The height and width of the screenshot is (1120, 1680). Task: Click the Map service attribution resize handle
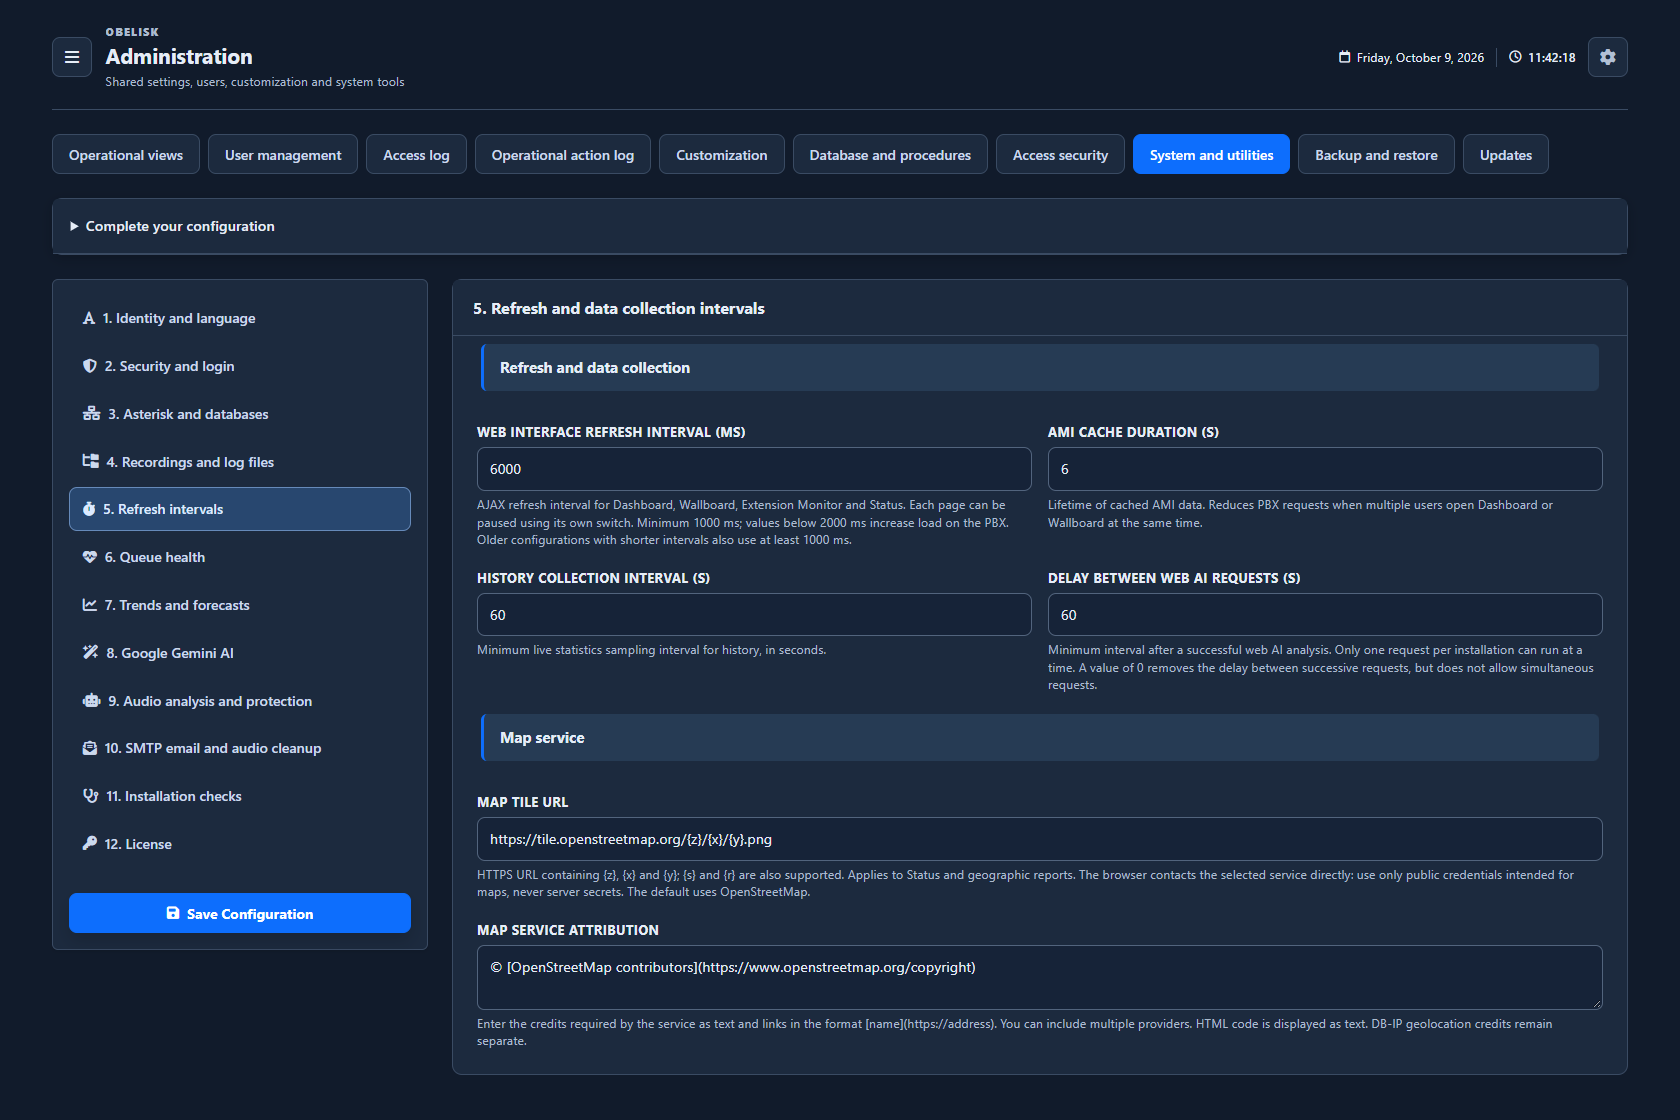pyautogui.click(x=1596, y=1003)
